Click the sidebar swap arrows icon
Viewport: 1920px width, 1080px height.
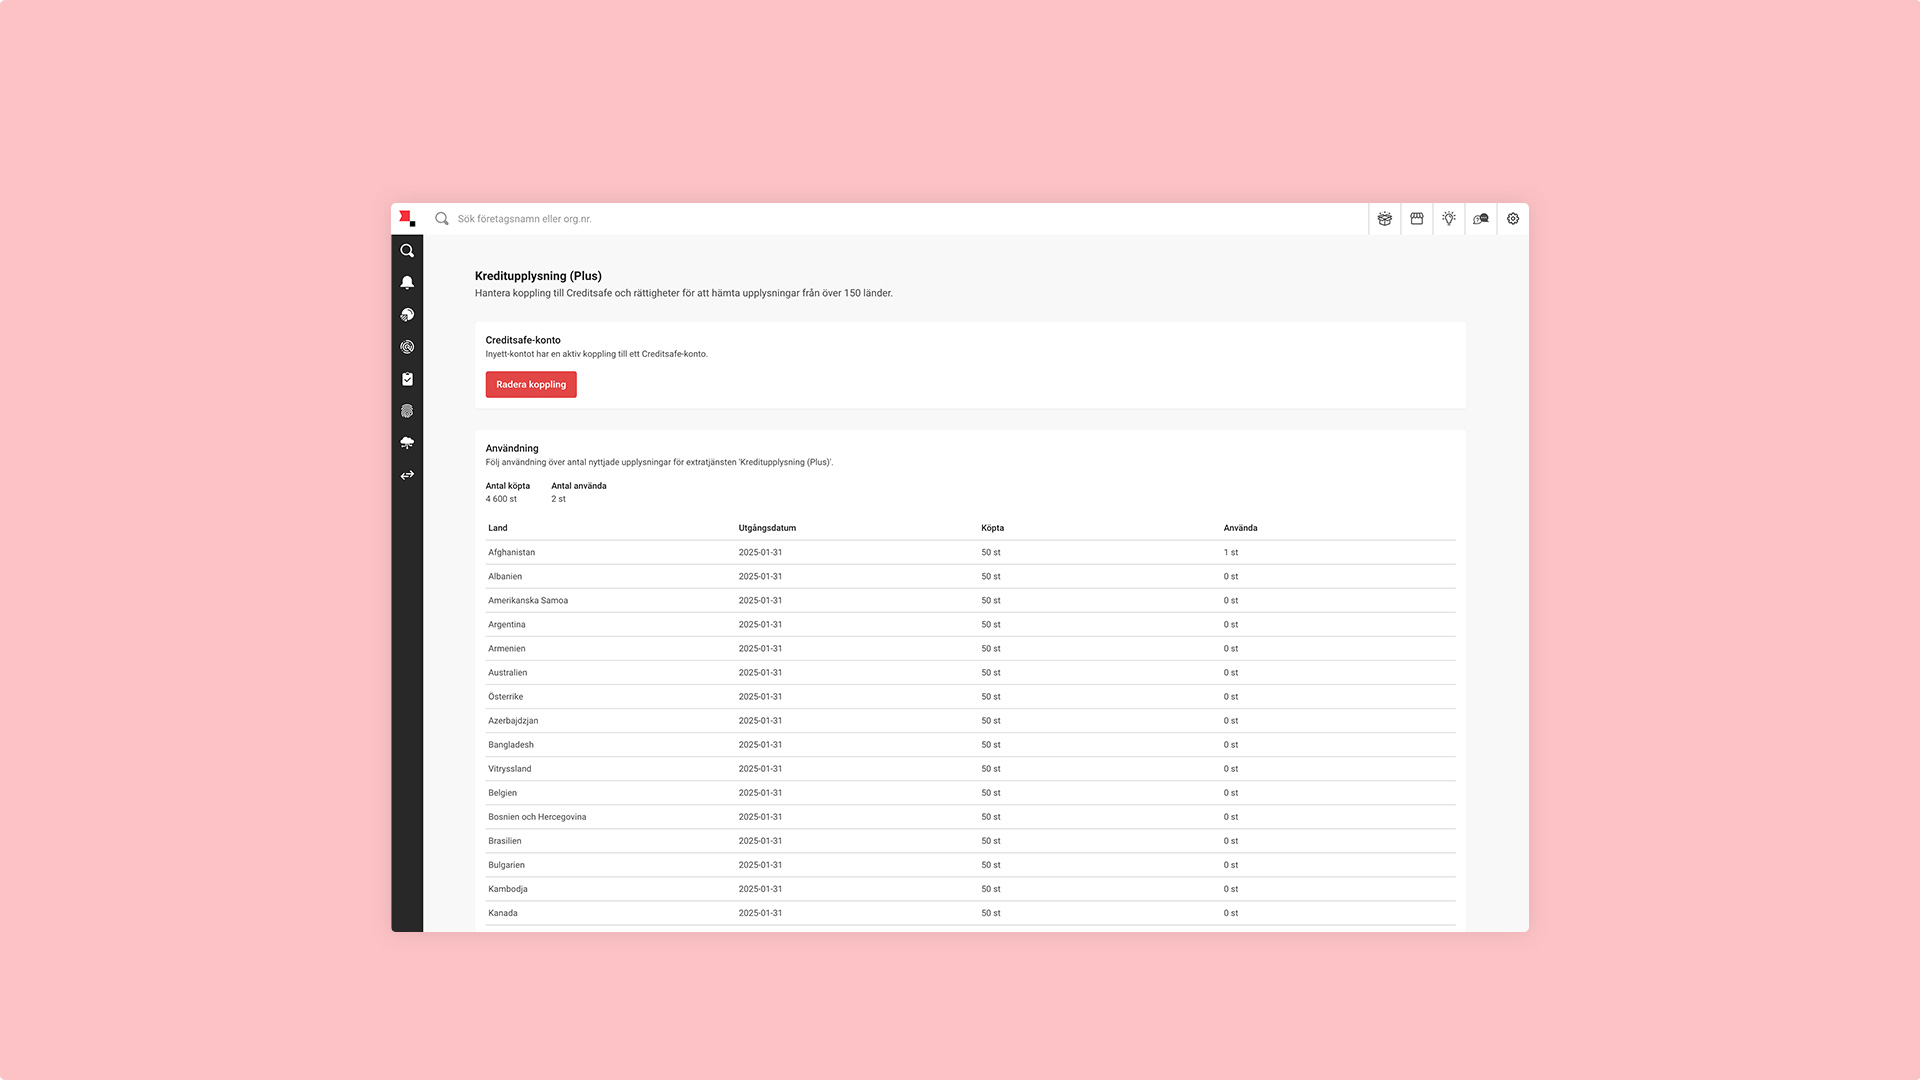point(407,475)
